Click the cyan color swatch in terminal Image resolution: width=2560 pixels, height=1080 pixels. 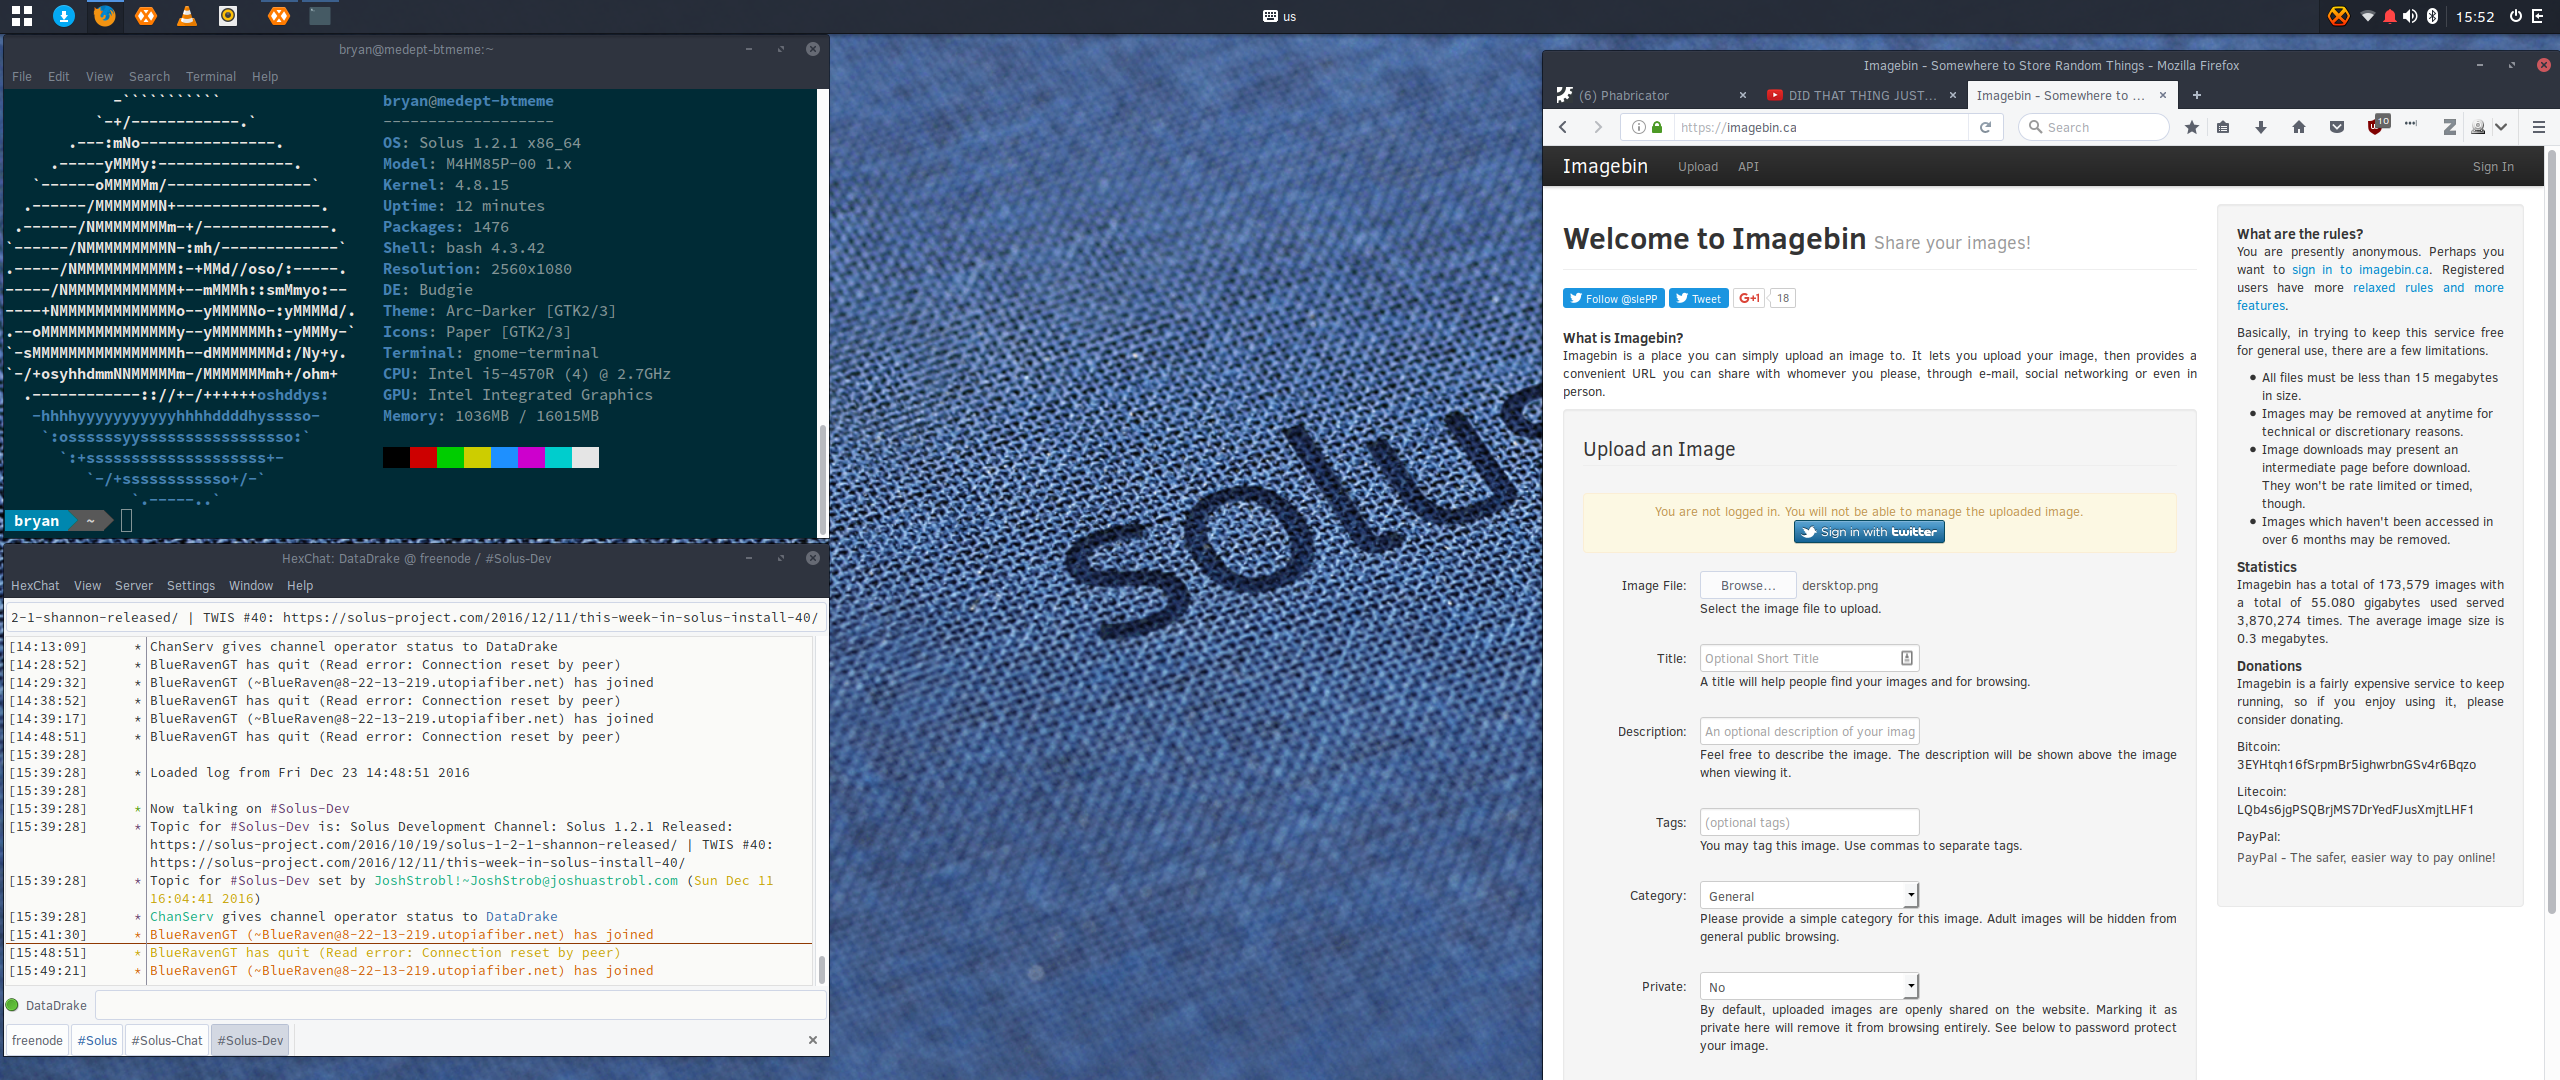pos(558,457)
